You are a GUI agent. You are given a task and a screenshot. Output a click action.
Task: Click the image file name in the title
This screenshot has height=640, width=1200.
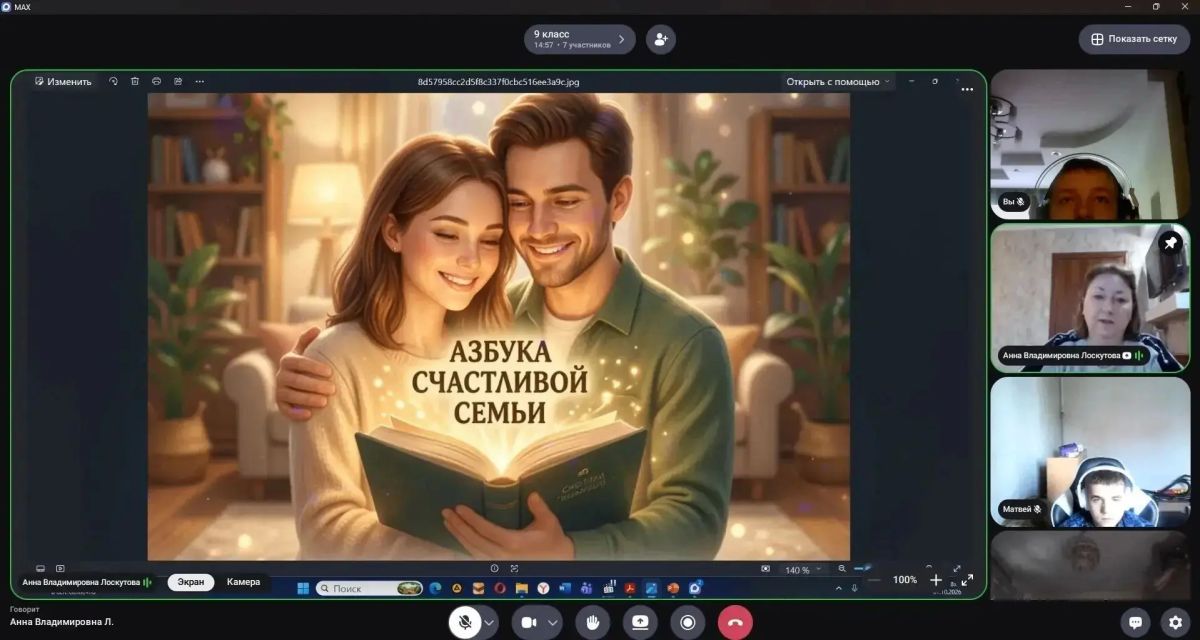click(498, 82)
